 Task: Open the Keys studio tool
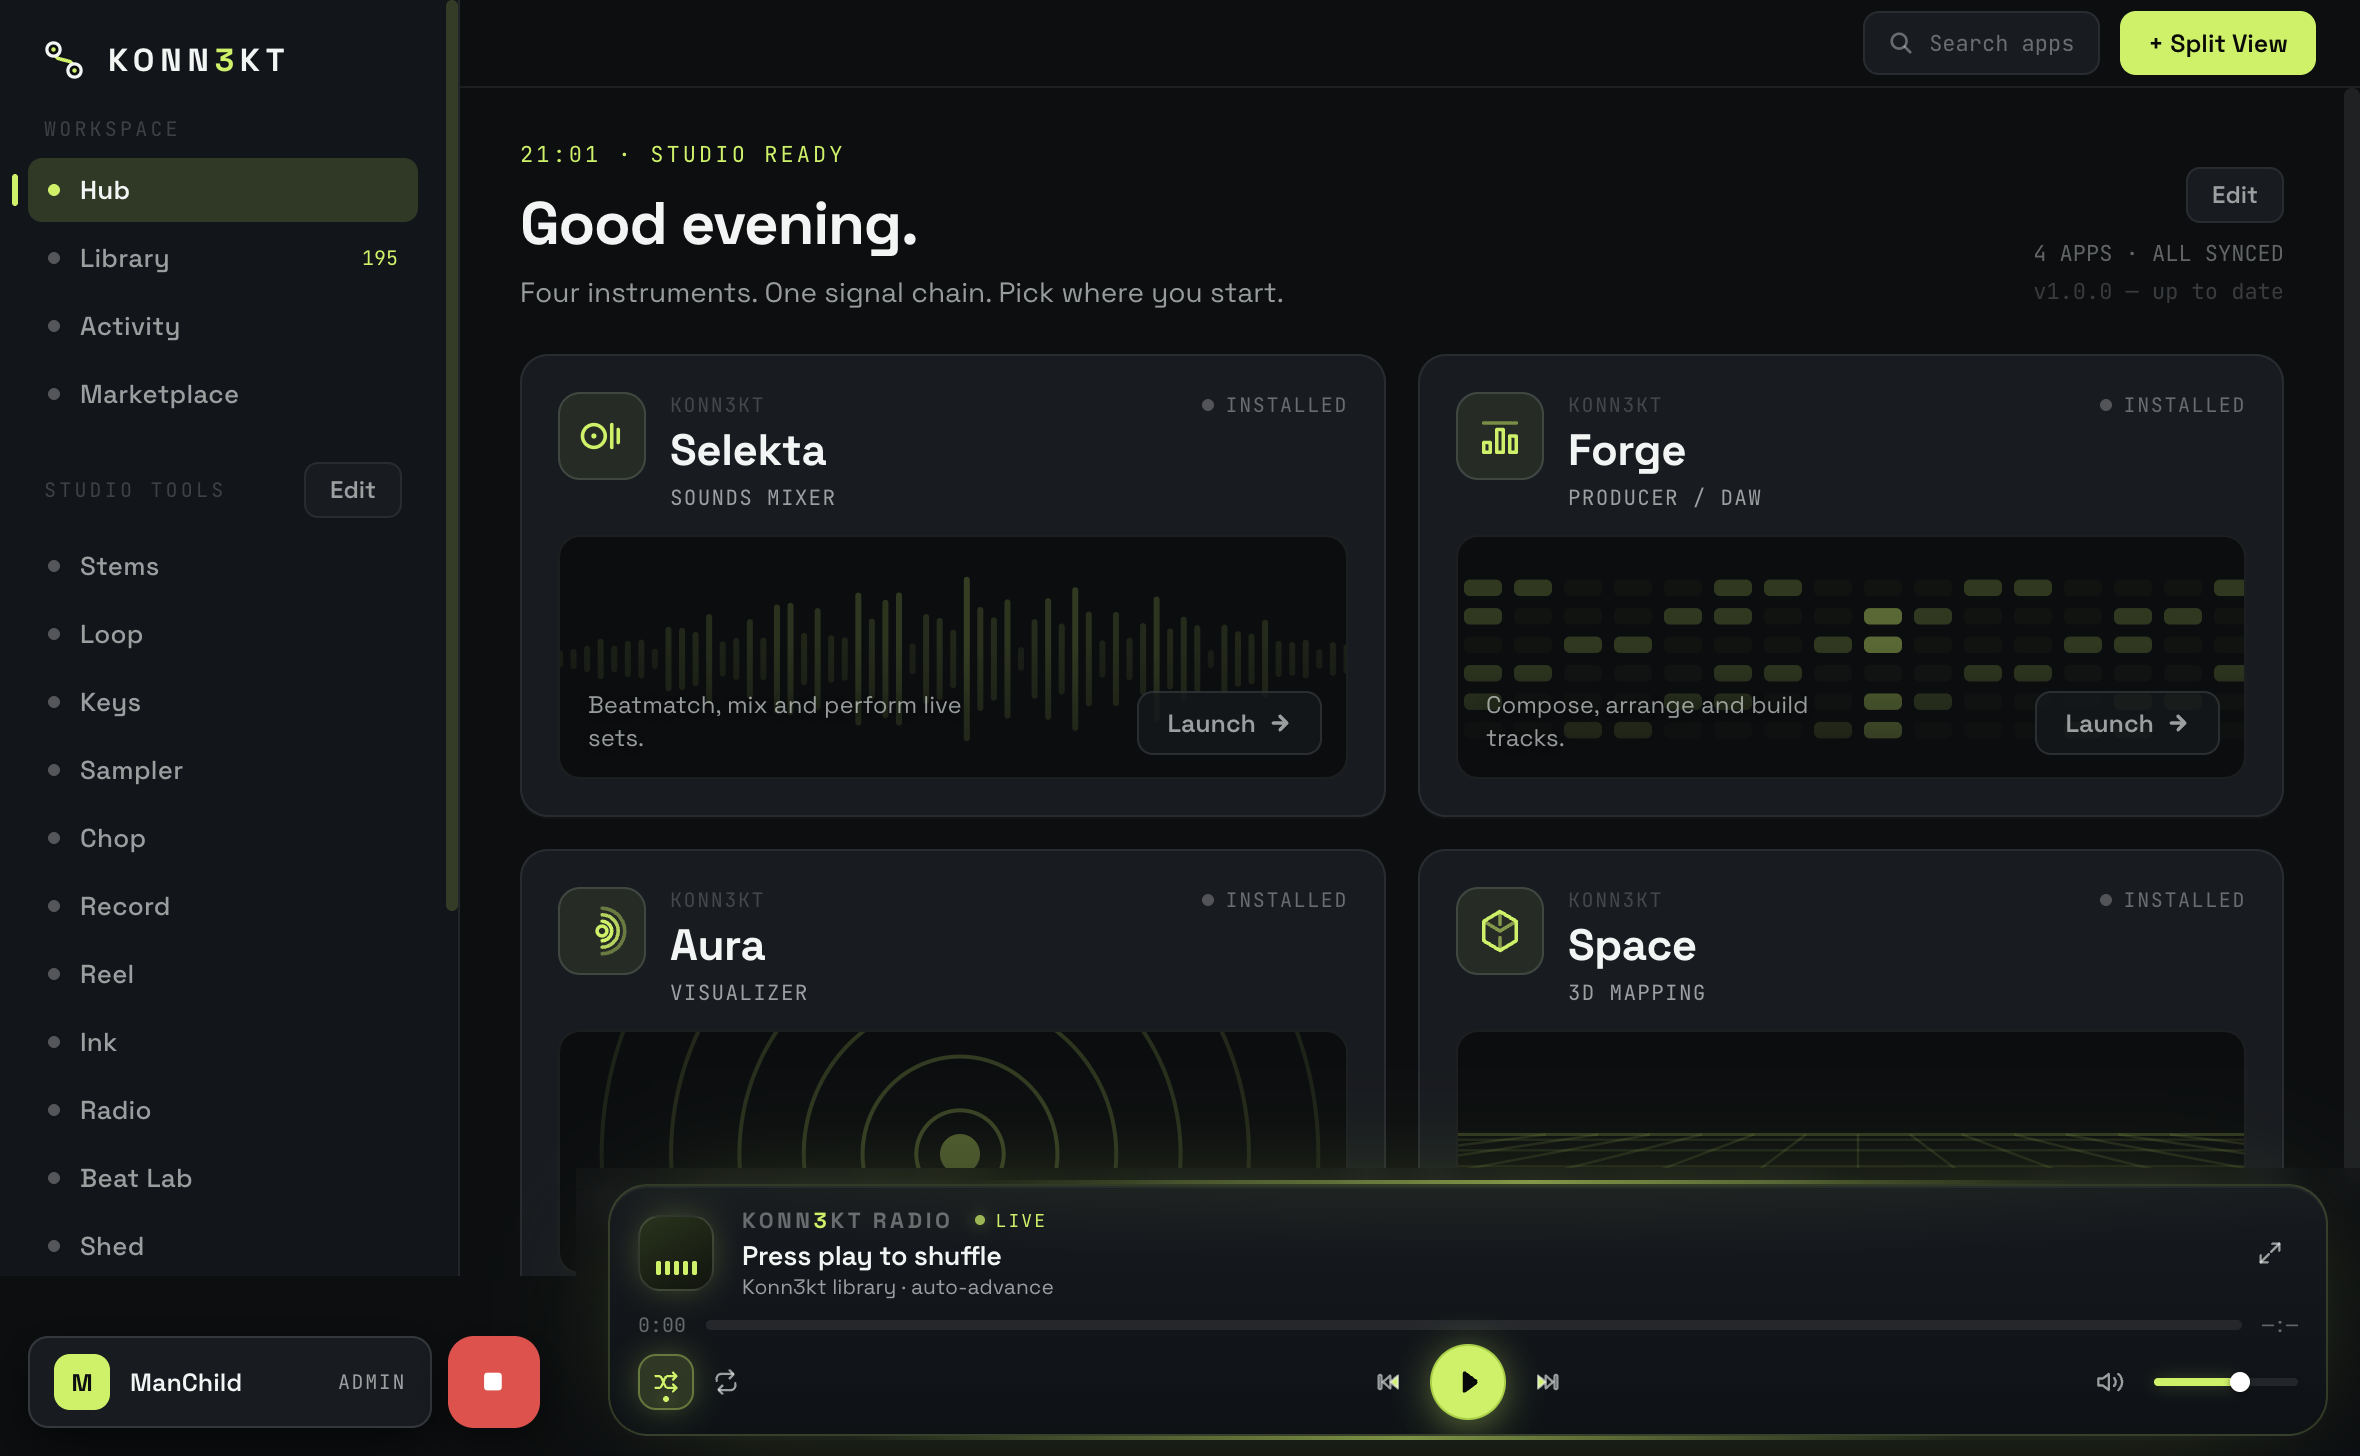click(223, 702)
